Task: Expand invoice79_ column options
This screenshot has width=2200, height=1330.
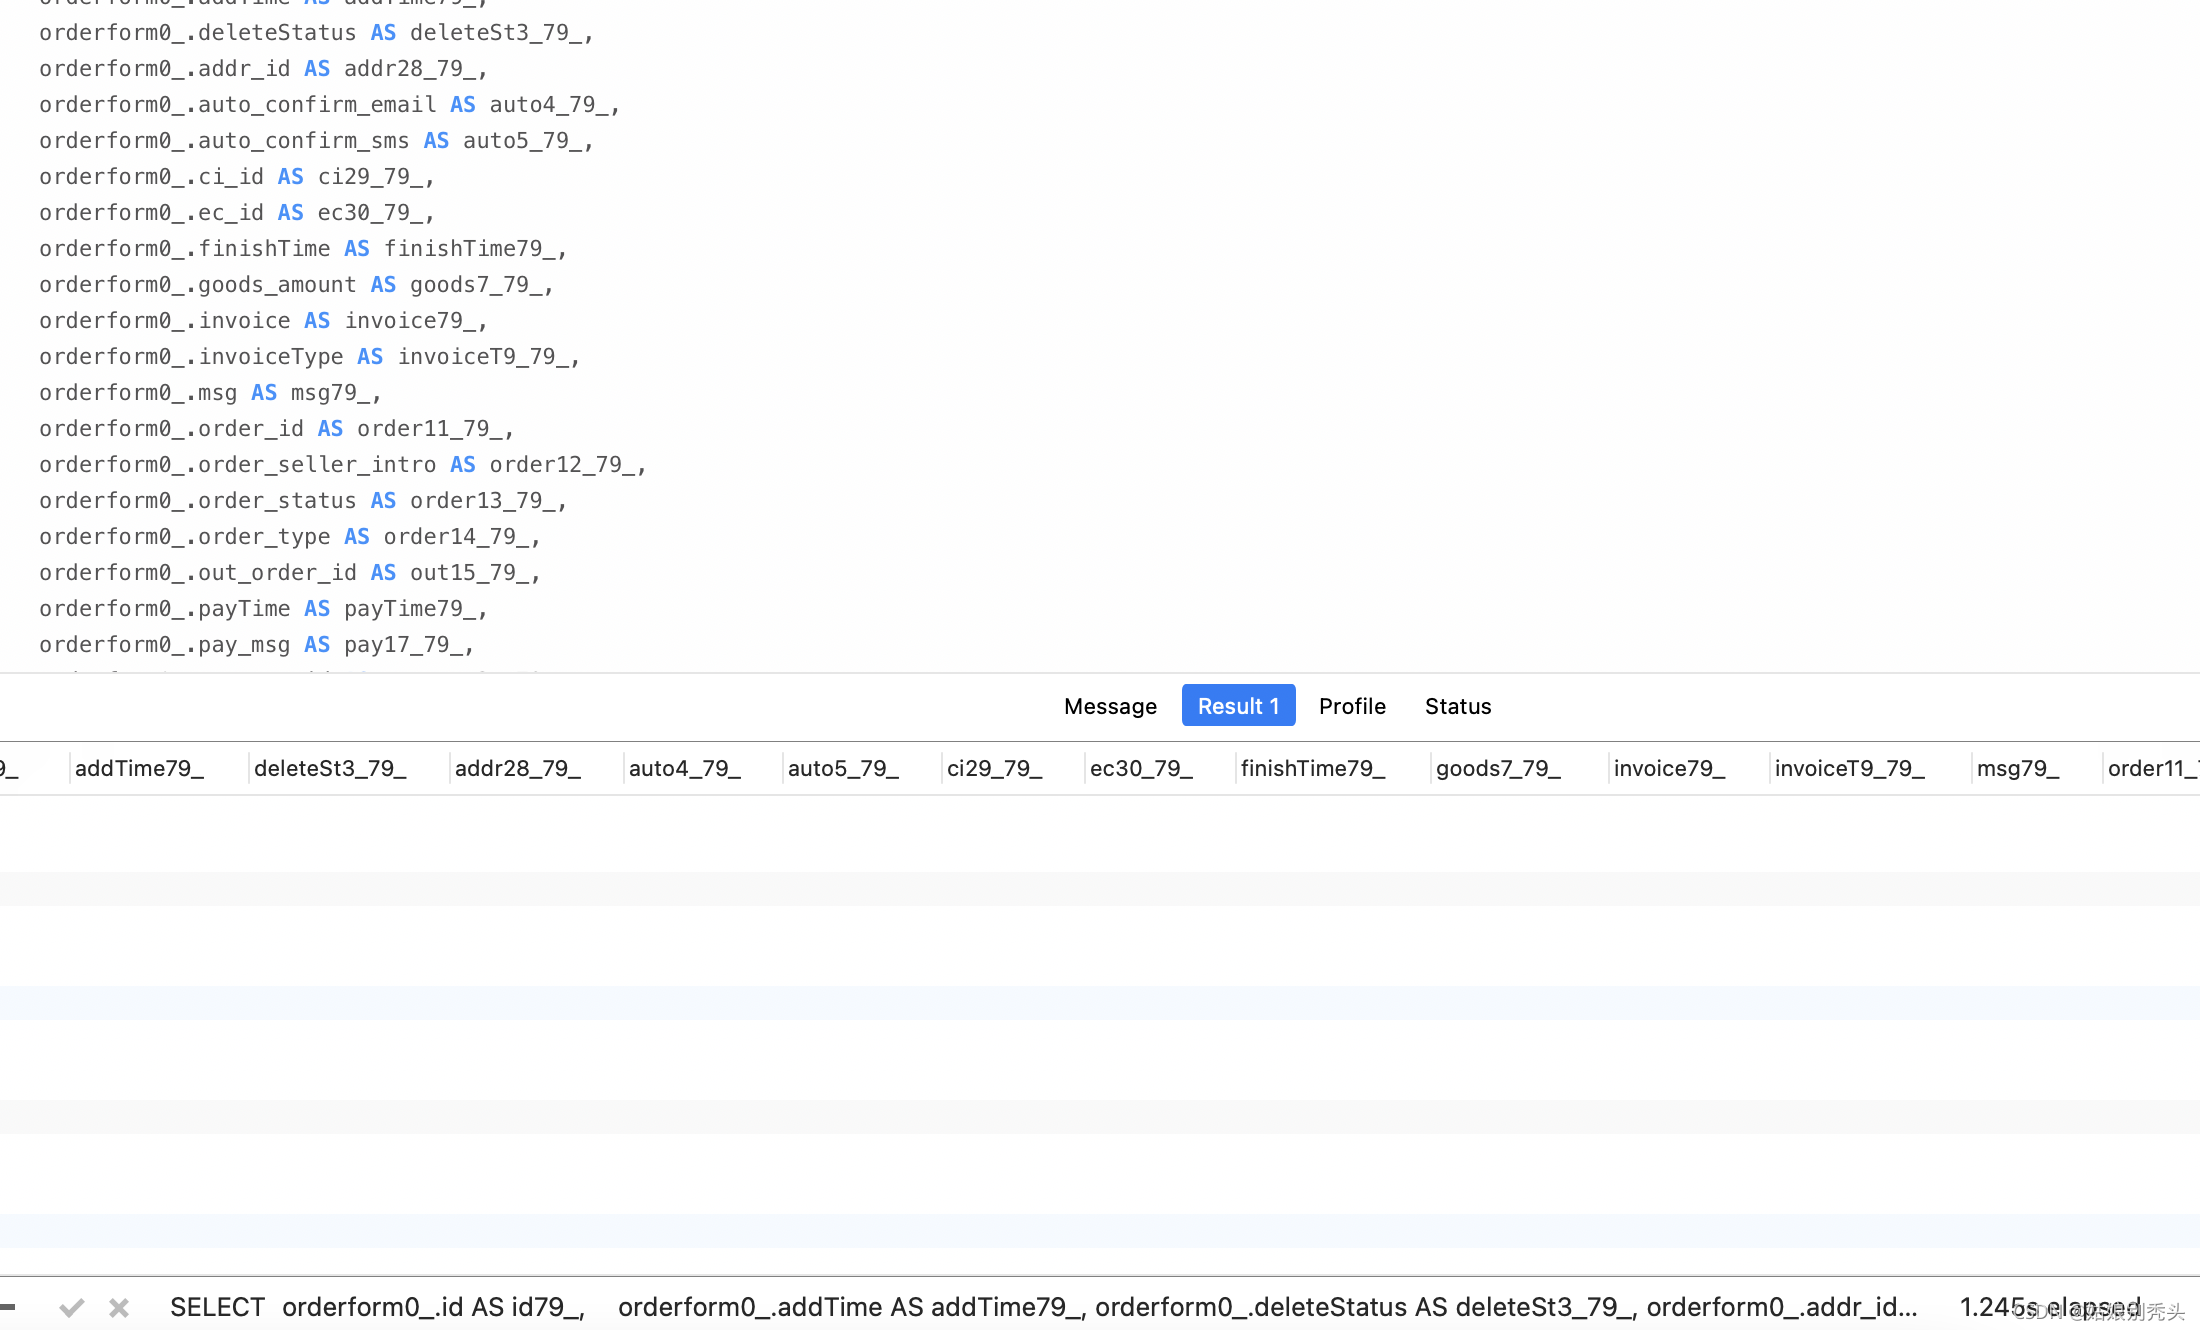Action: point(1669,767)
